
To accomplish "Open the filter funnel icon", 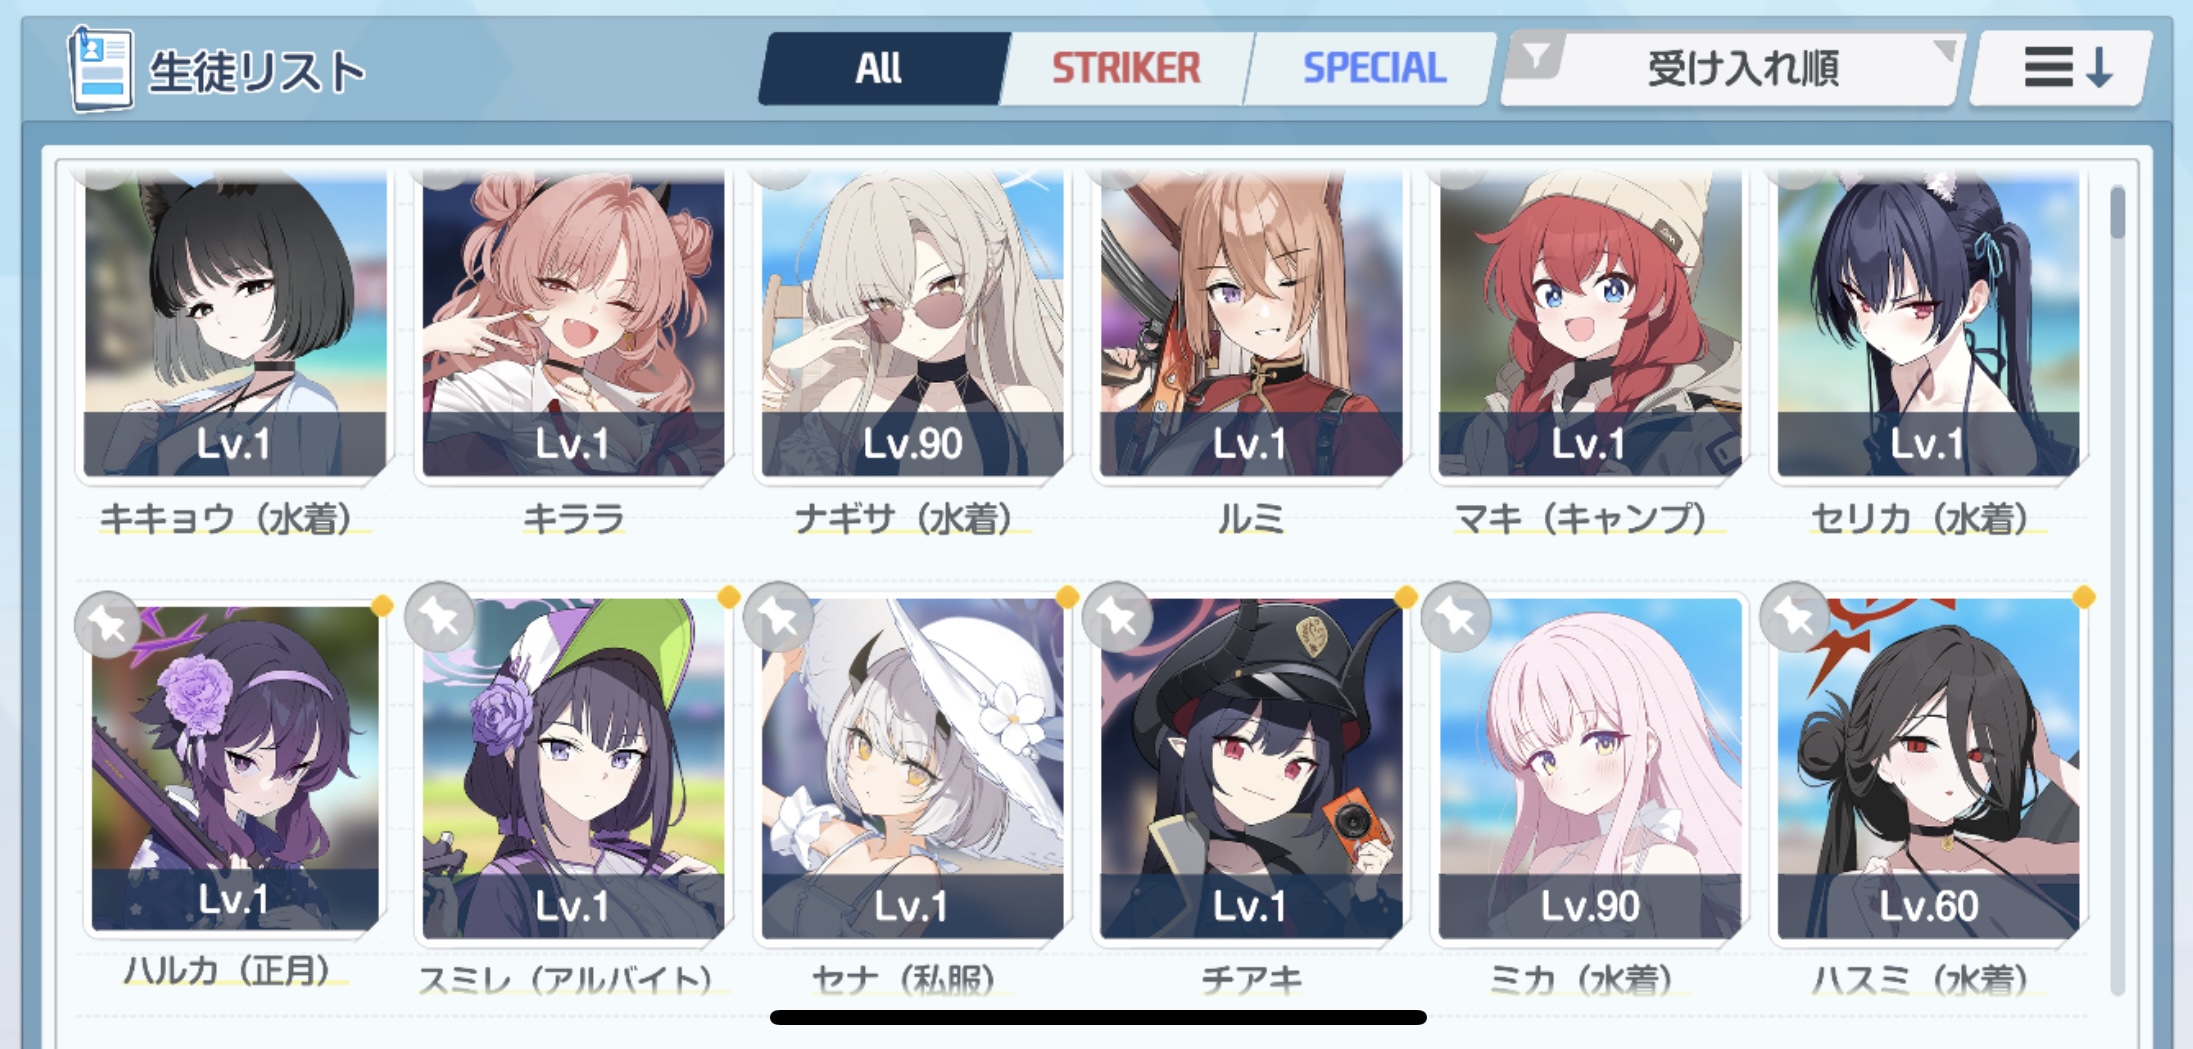I will pyautogui.click(x=1535, y=57).
